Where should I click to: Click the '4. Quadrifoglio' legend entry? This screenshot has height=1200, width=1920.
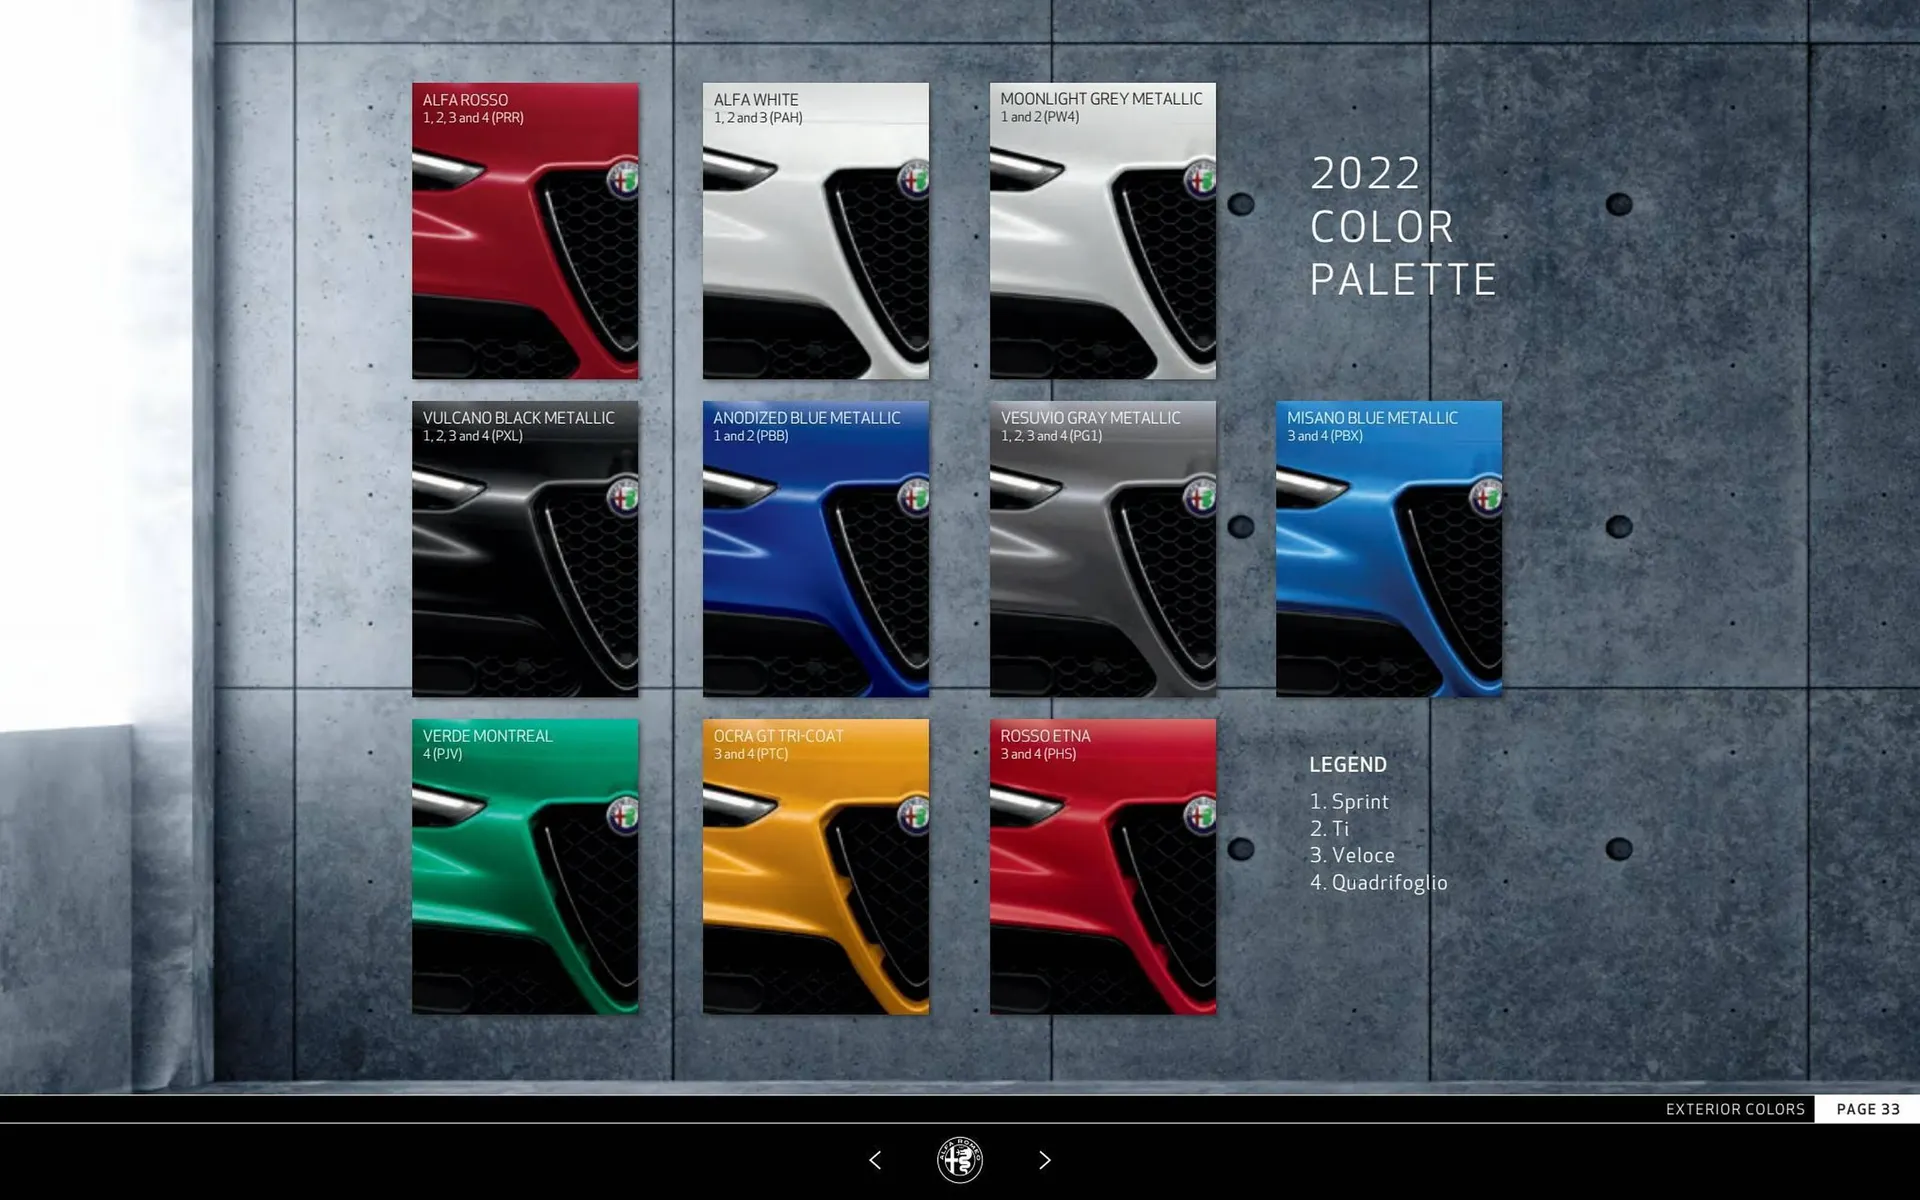coord(1379,883)
